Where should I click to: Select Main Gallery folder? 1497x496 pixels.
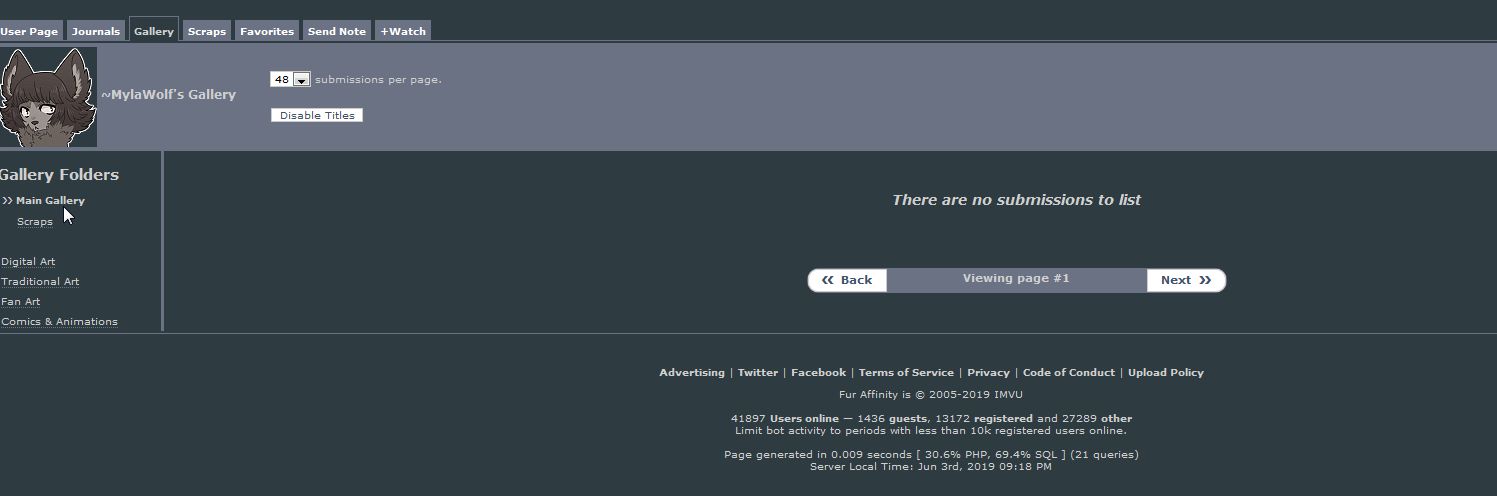[x=50, y=201]
